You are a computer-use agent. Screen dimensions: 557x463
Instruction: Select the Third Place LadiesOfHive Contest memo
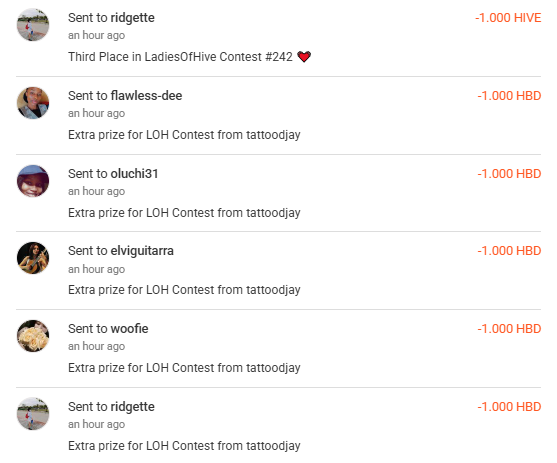point(189,57)
